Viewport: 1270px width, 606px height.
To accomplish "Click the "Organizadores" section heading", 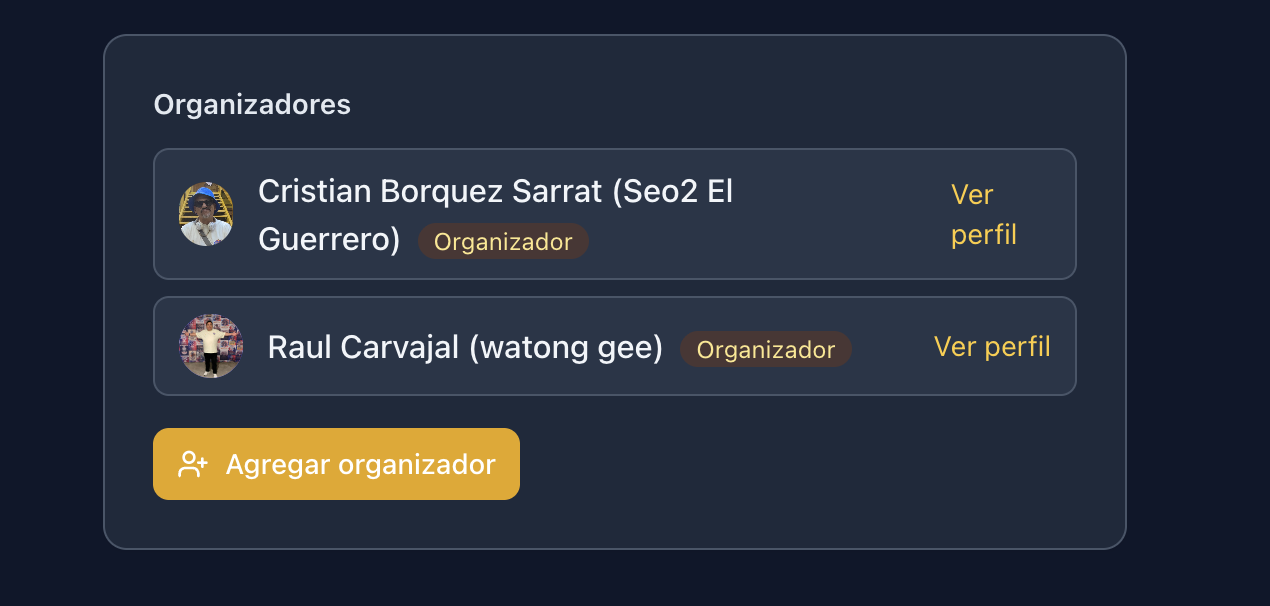I will (251, 104).
